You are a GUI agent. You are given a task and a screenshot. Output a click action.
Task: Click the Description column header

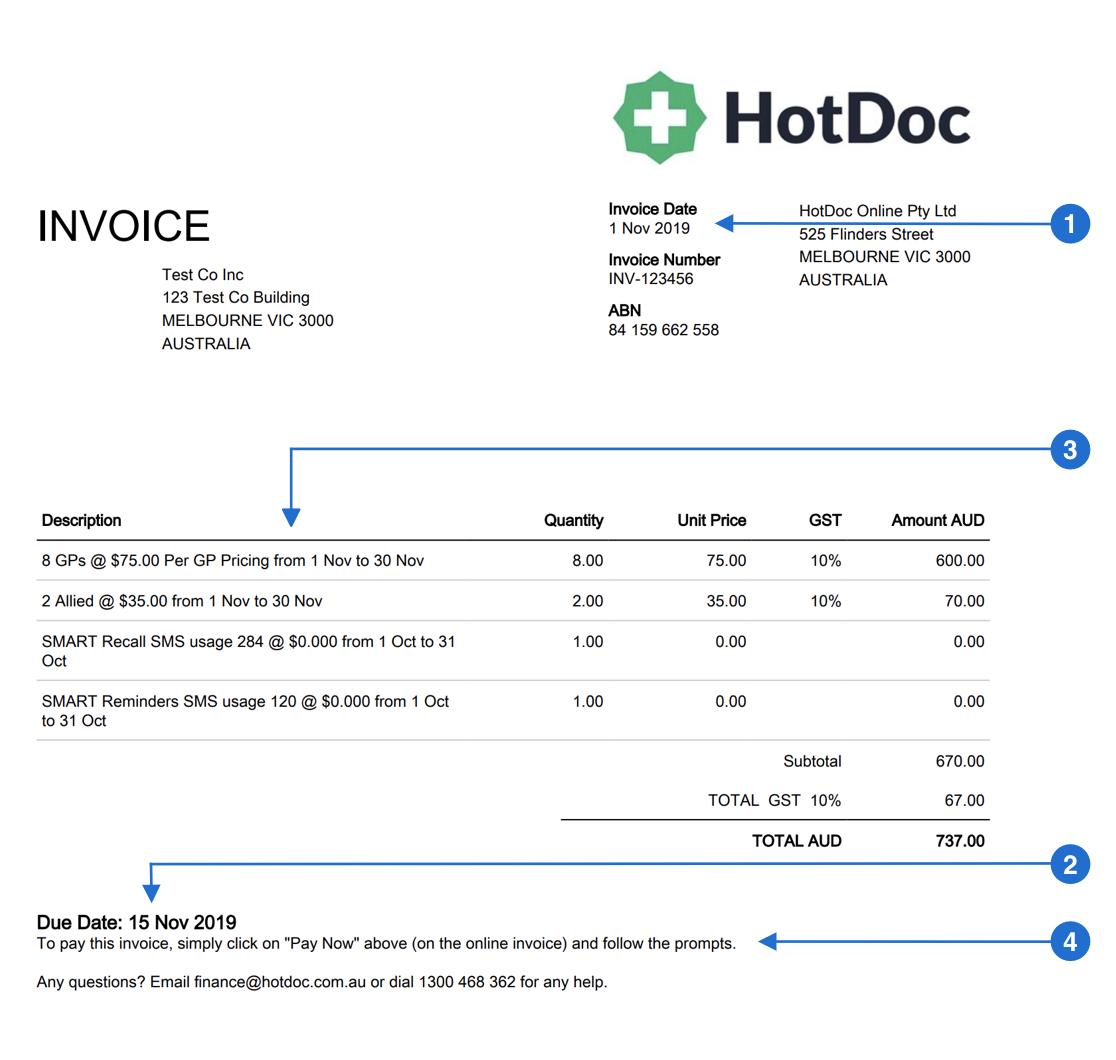(81, 520)
